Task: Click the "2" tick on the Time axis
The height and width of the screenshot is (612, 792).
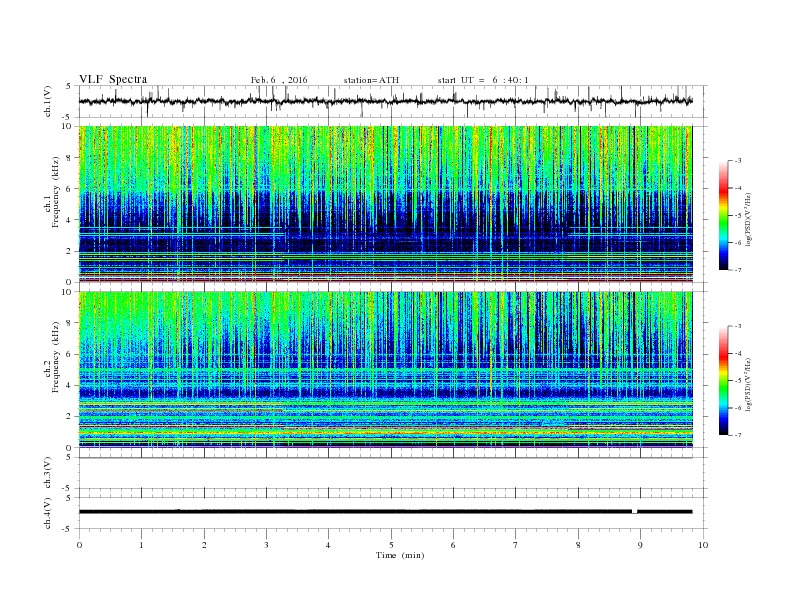Action: point(204,545)
